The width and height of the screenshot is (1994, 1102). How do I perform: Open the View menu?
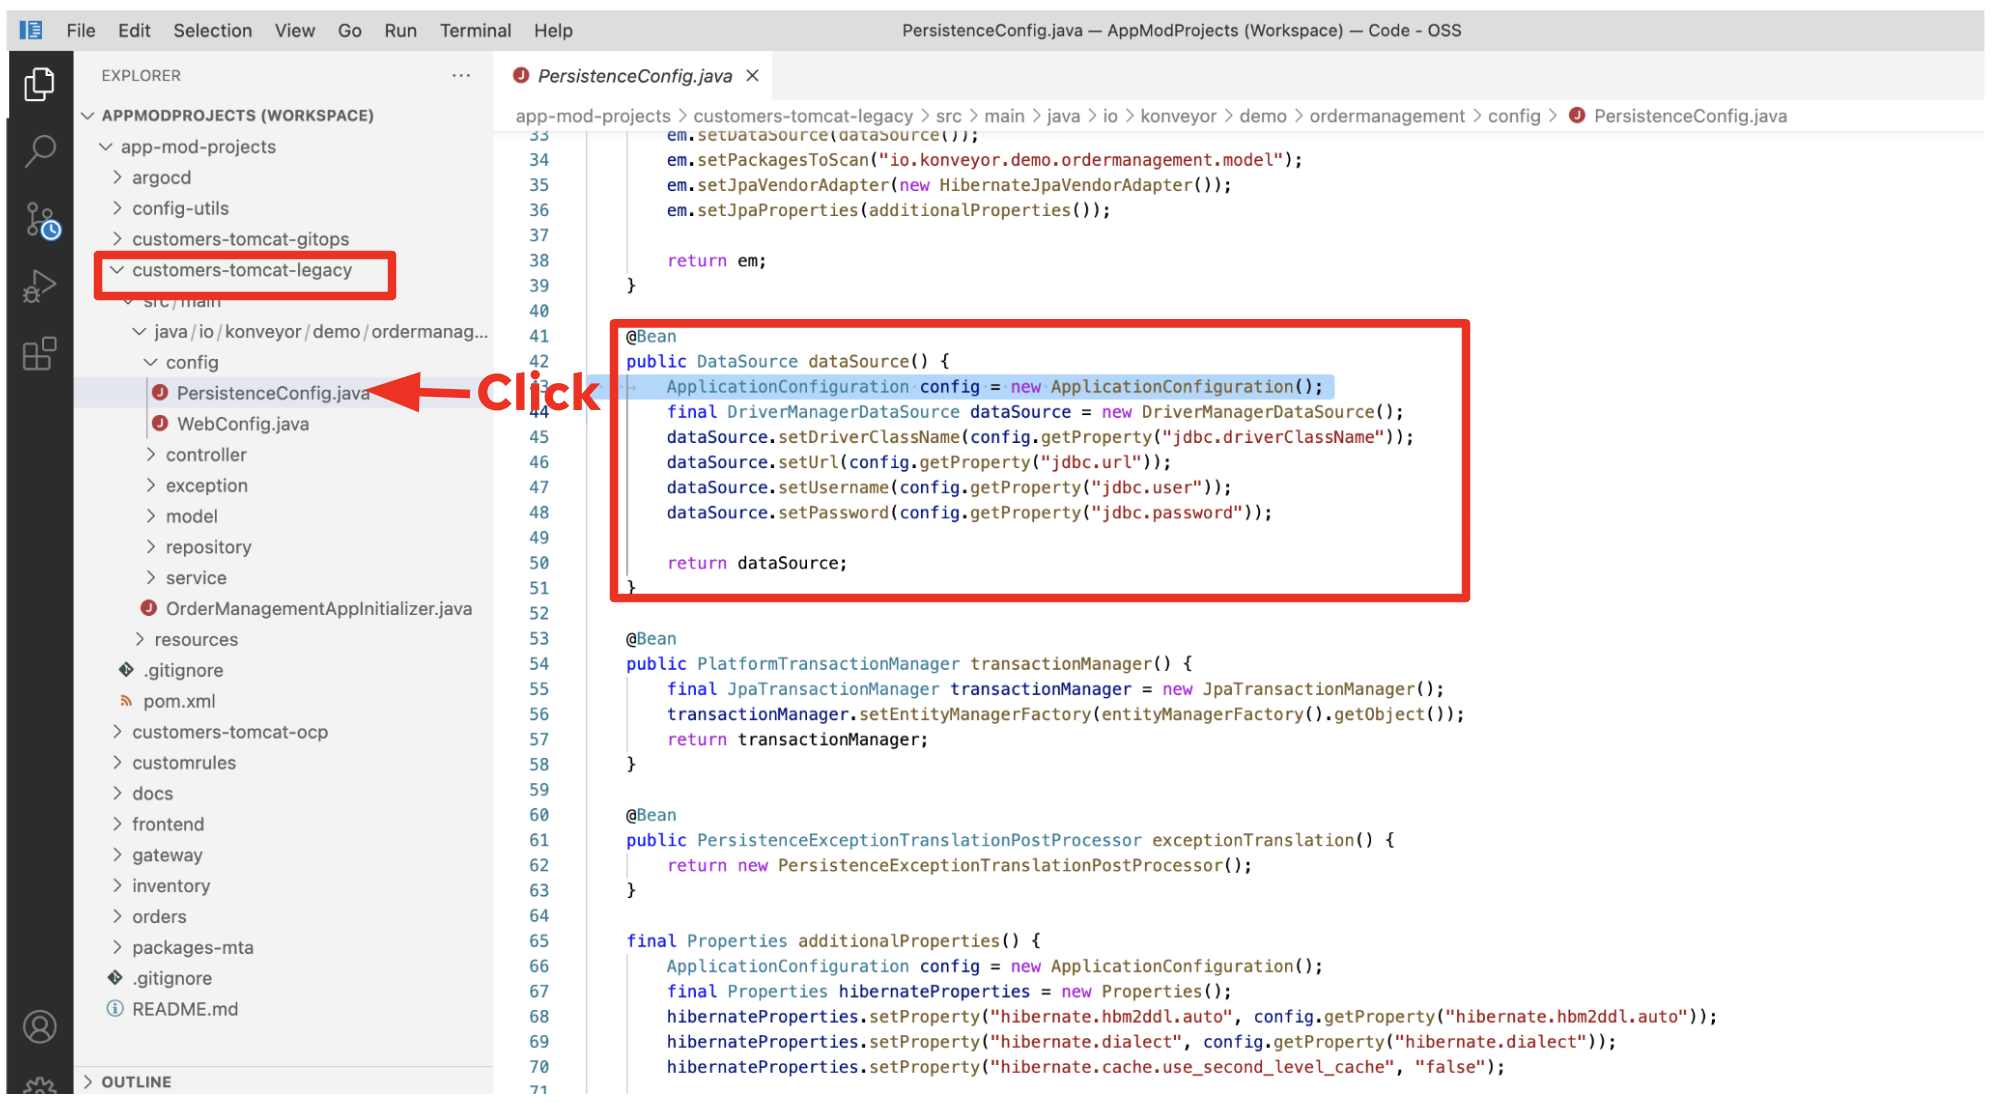(x=295, y=30)
